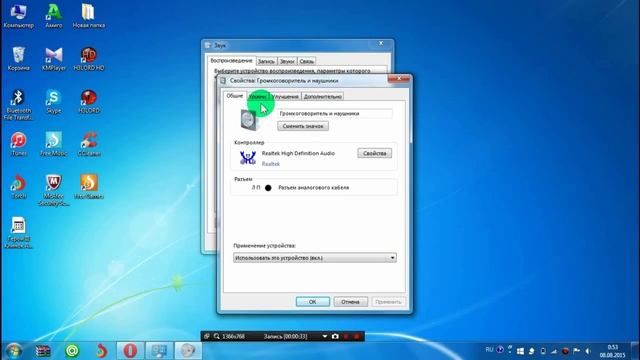This screenshot has height=360, width=640.
Task: Switch to the Дополнительно tab
Action: tap(322, 97)
